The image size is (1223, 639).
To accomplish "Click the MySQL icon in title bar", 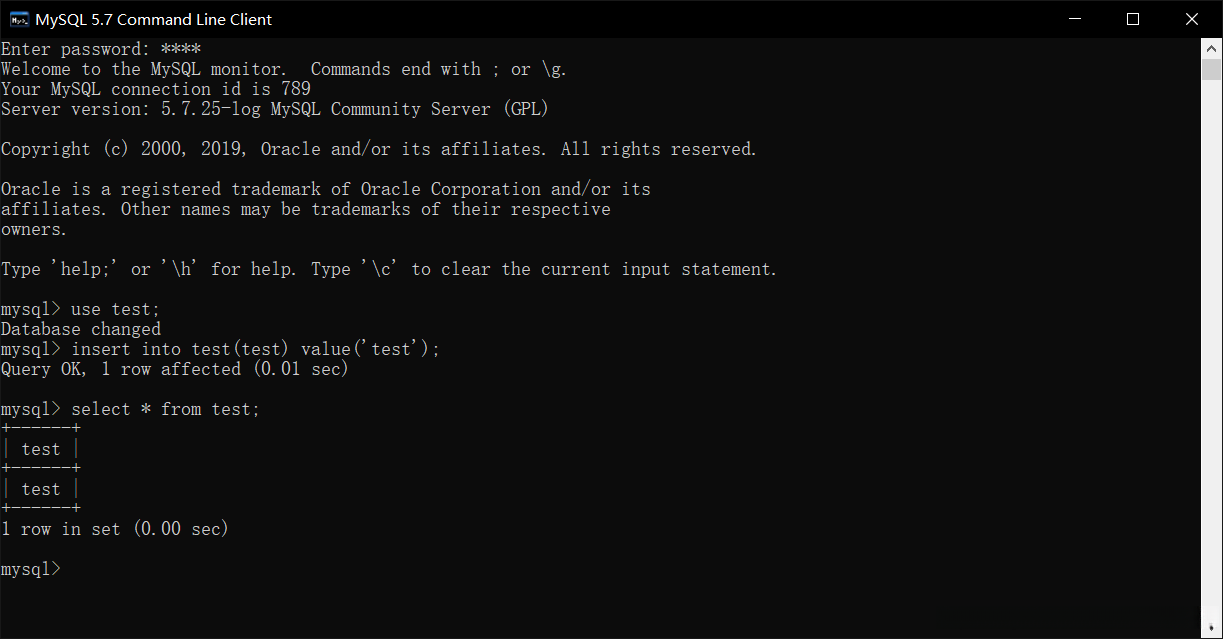I will point(19,19).
